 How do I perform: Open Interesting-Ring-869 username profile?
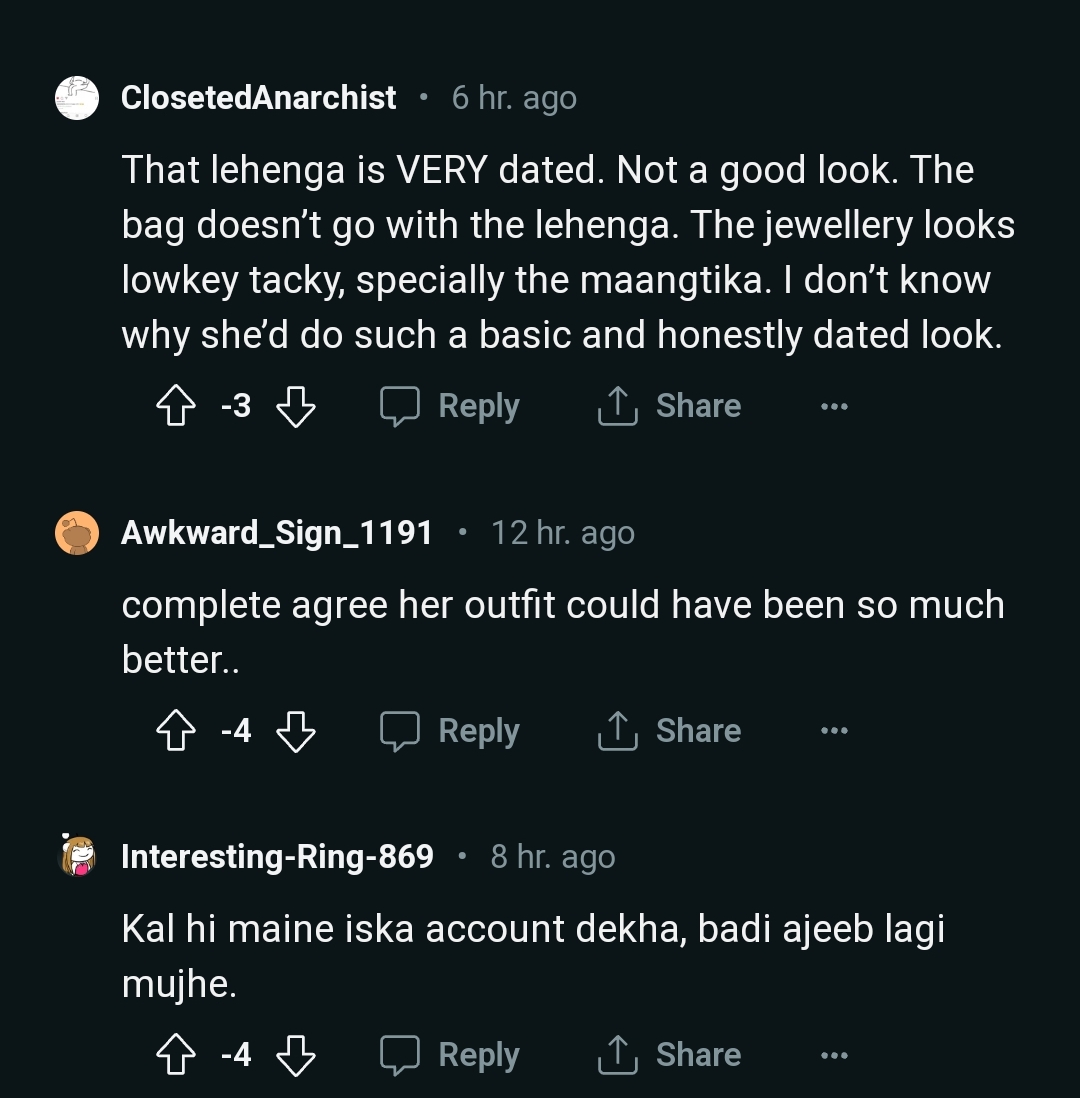pos(277,857)
